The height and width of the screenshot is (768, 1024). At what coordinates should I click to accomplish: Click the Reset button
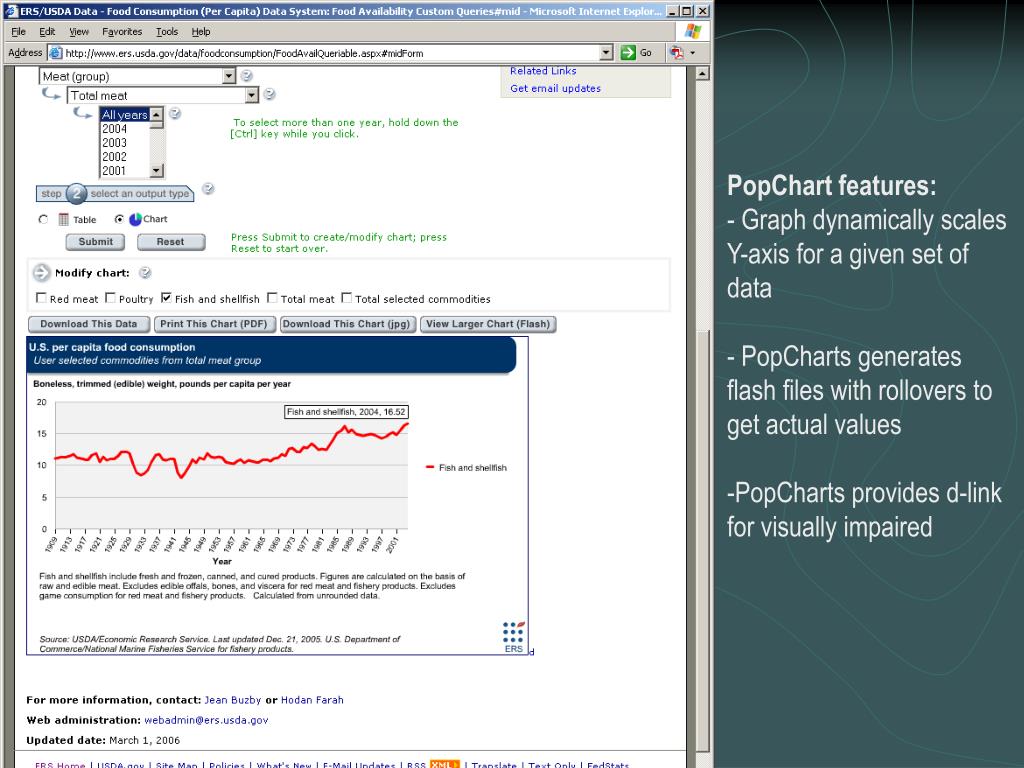(170, 242)
